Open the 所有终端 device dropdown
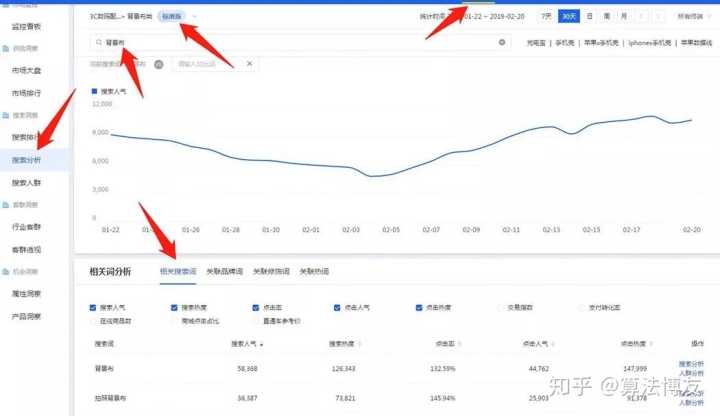This screenshot has height=416, width=720. coord(694,17)
